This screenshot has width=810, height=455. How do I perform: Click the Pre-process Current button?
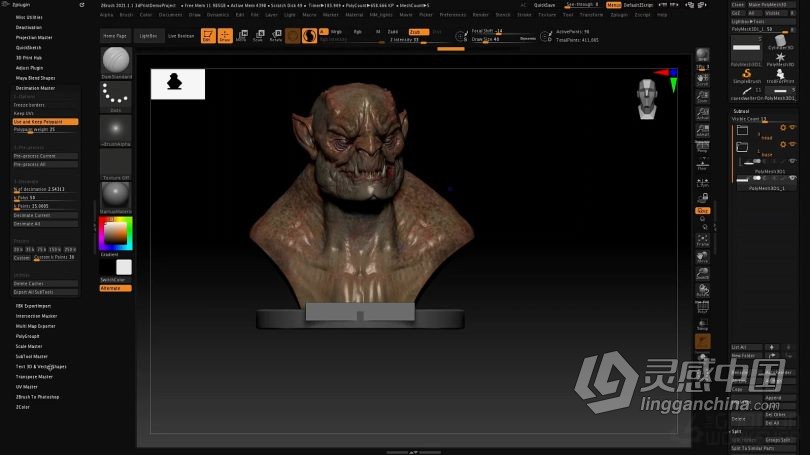[x=45, y=156]
